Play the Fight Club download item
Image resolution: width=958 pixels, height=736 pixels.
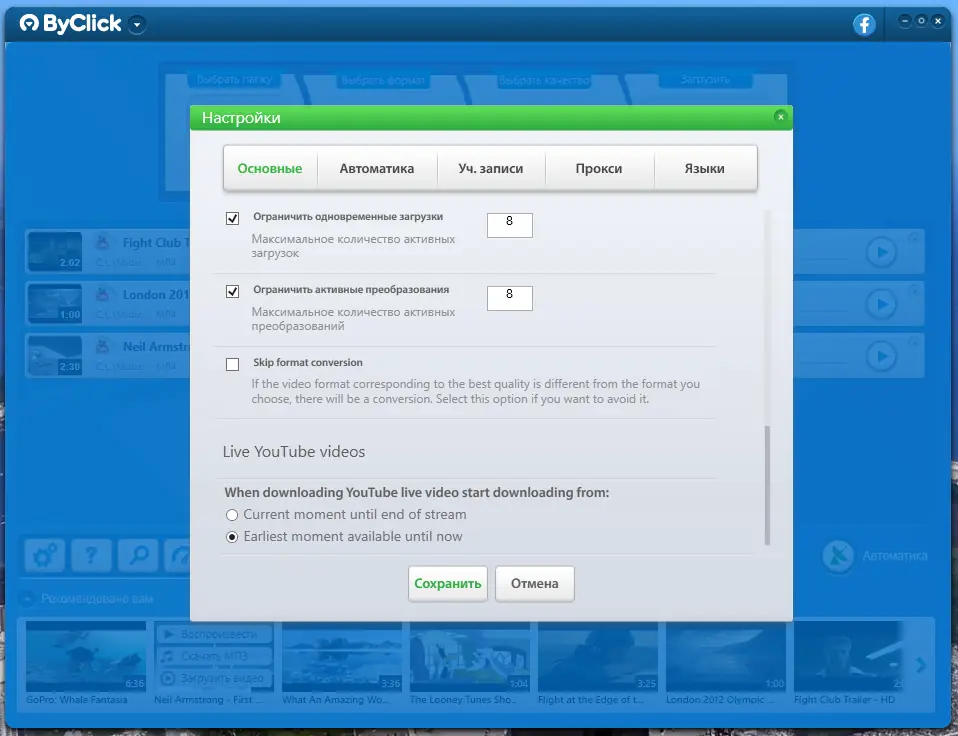click(881, 252)
